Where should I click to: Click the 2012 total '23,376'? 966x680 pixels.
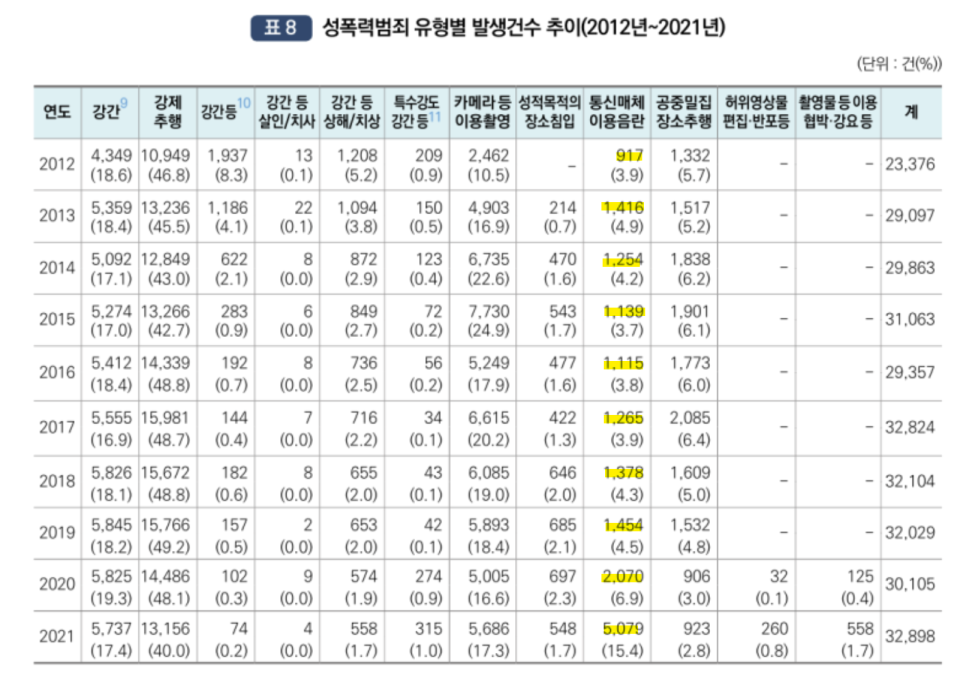click(910, 164)
